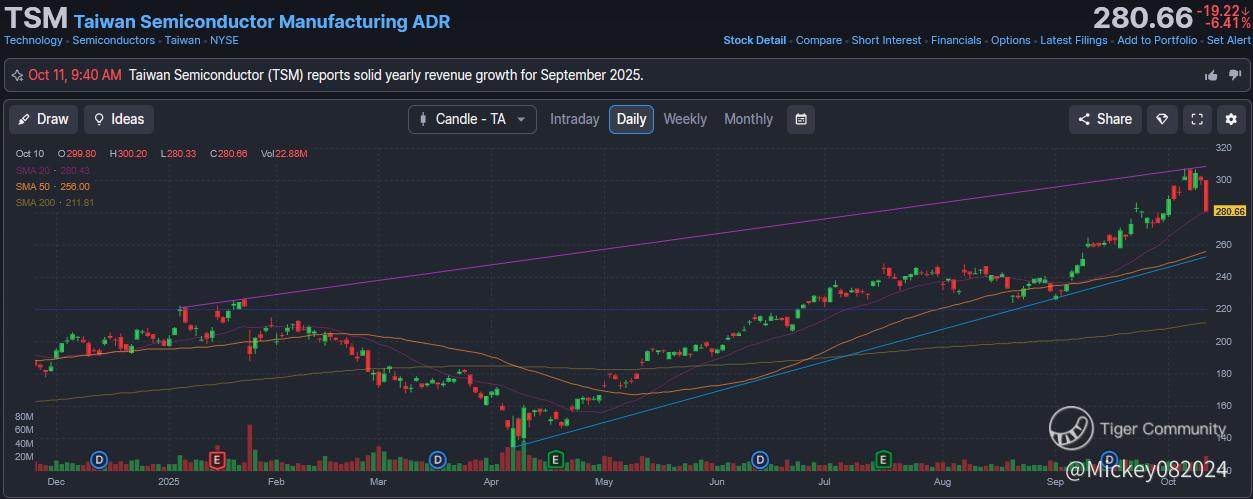Toggle thumbs down on news headline
1253x499 pixels.
point(1235,75)
